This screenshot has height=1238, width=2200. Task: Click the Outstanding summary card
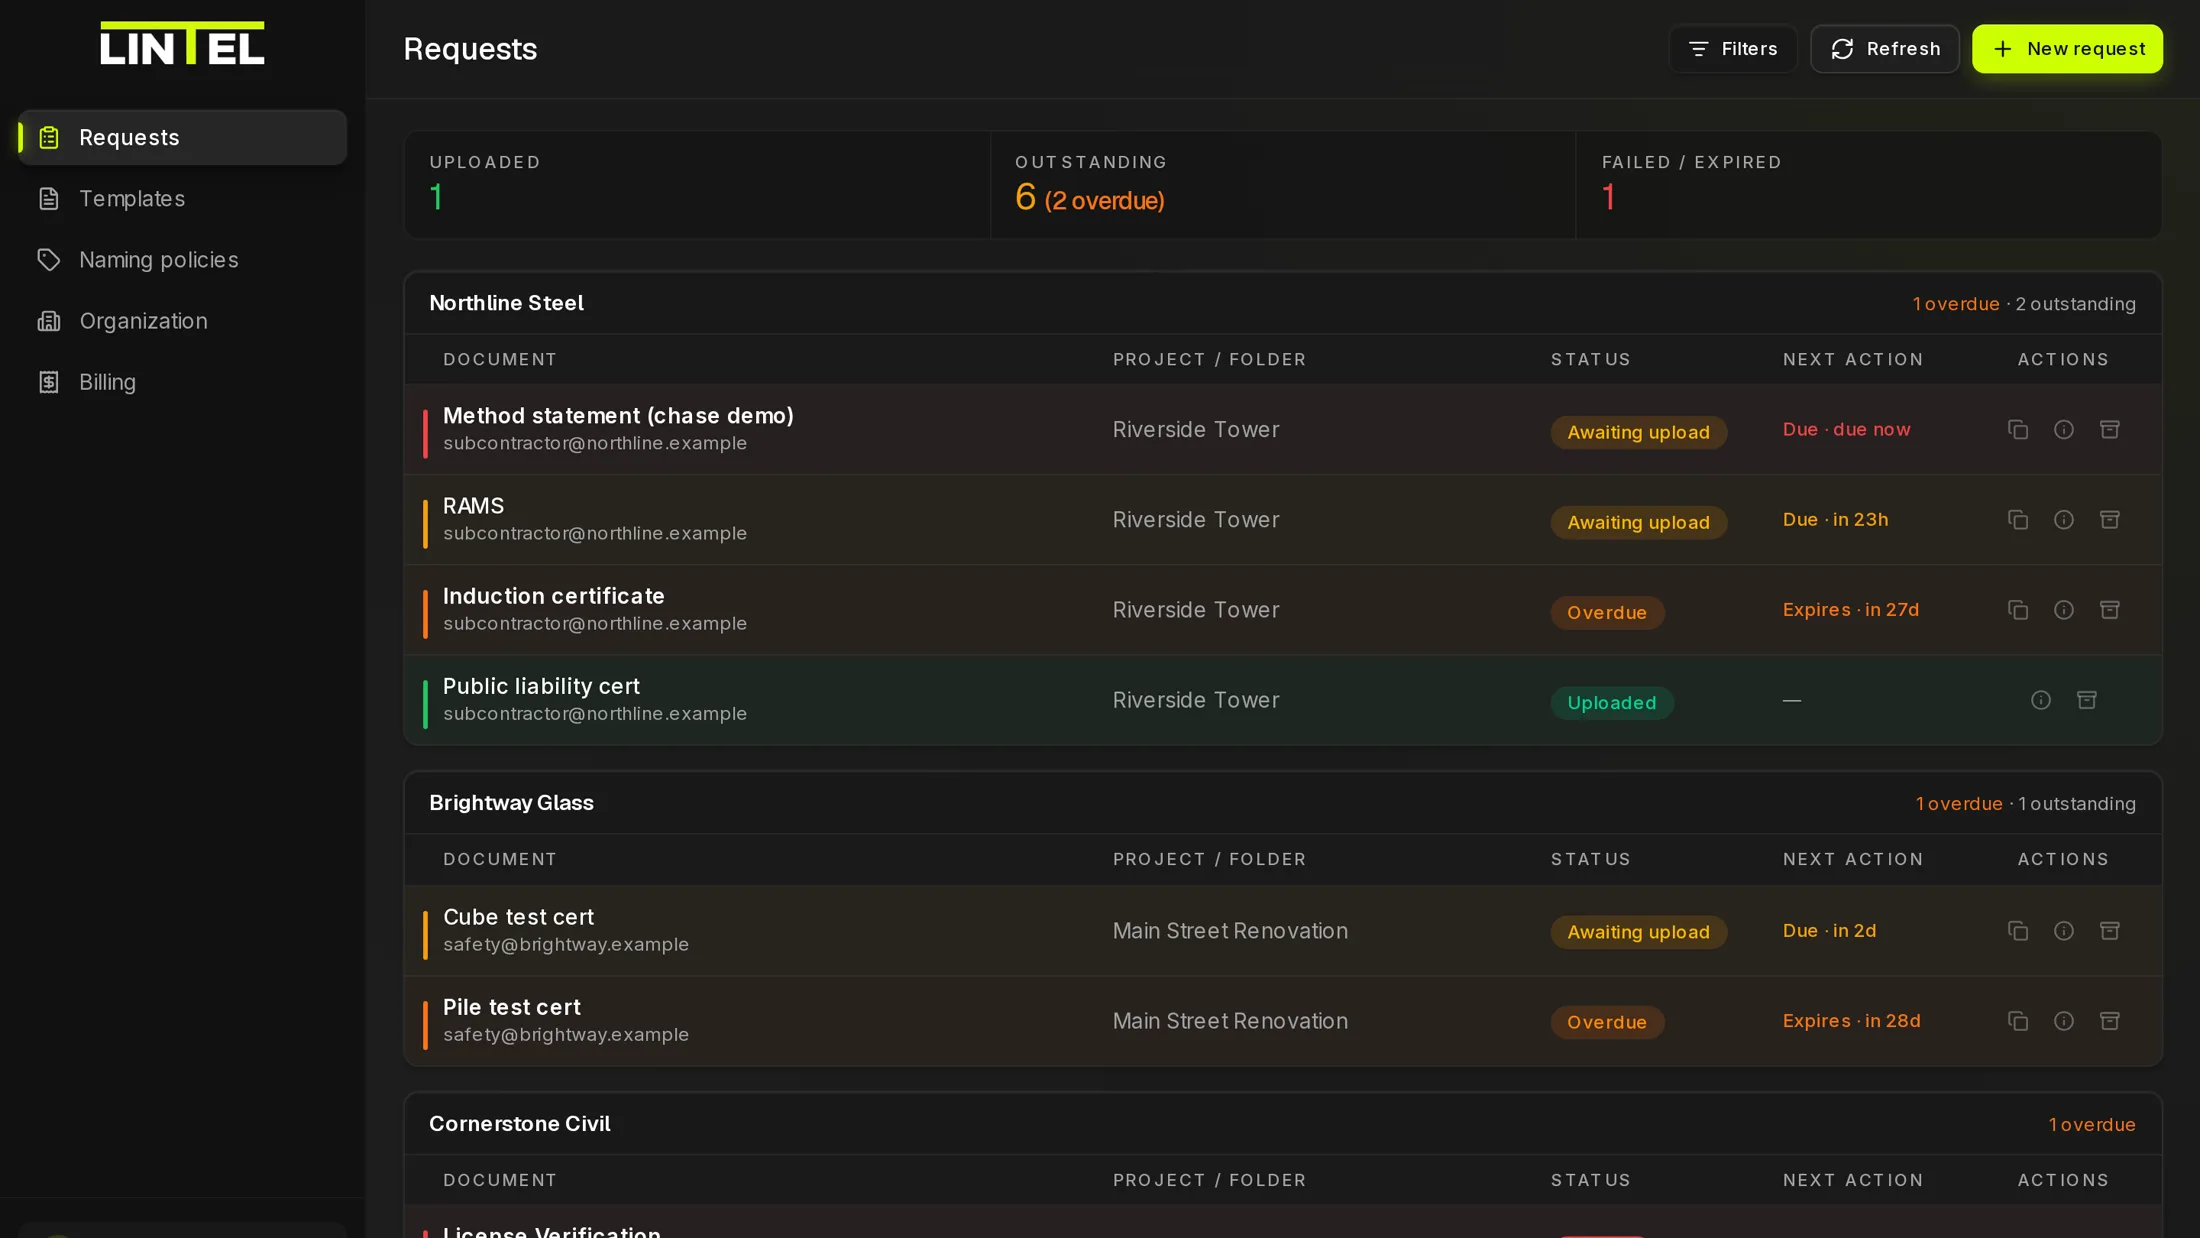(1283, 185)
